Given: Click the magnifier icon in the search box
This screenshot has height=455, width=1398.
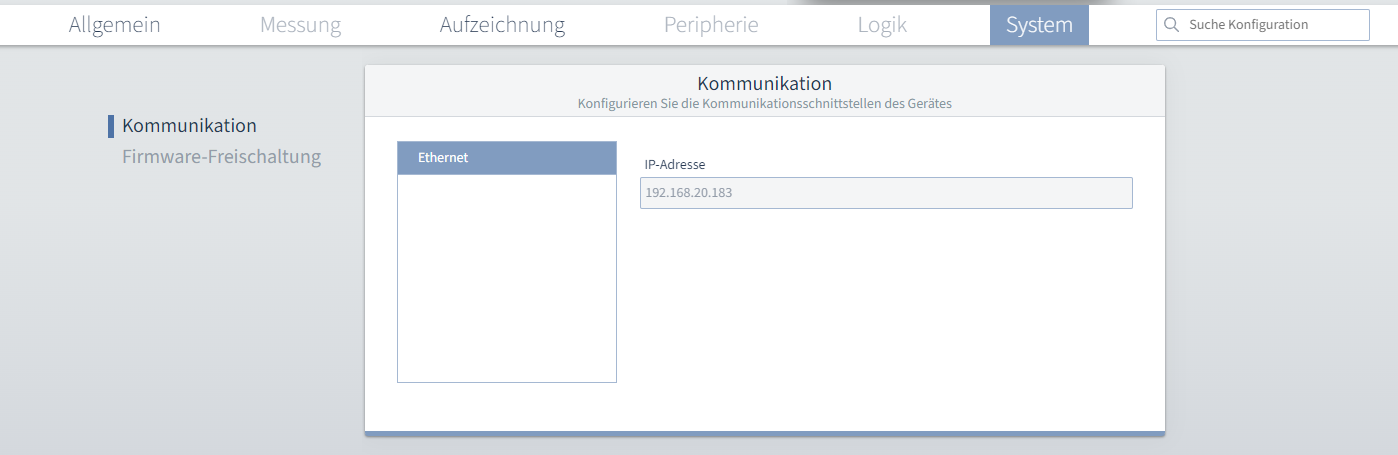Looking at the screenshot, I should [x=1171, y=25].
